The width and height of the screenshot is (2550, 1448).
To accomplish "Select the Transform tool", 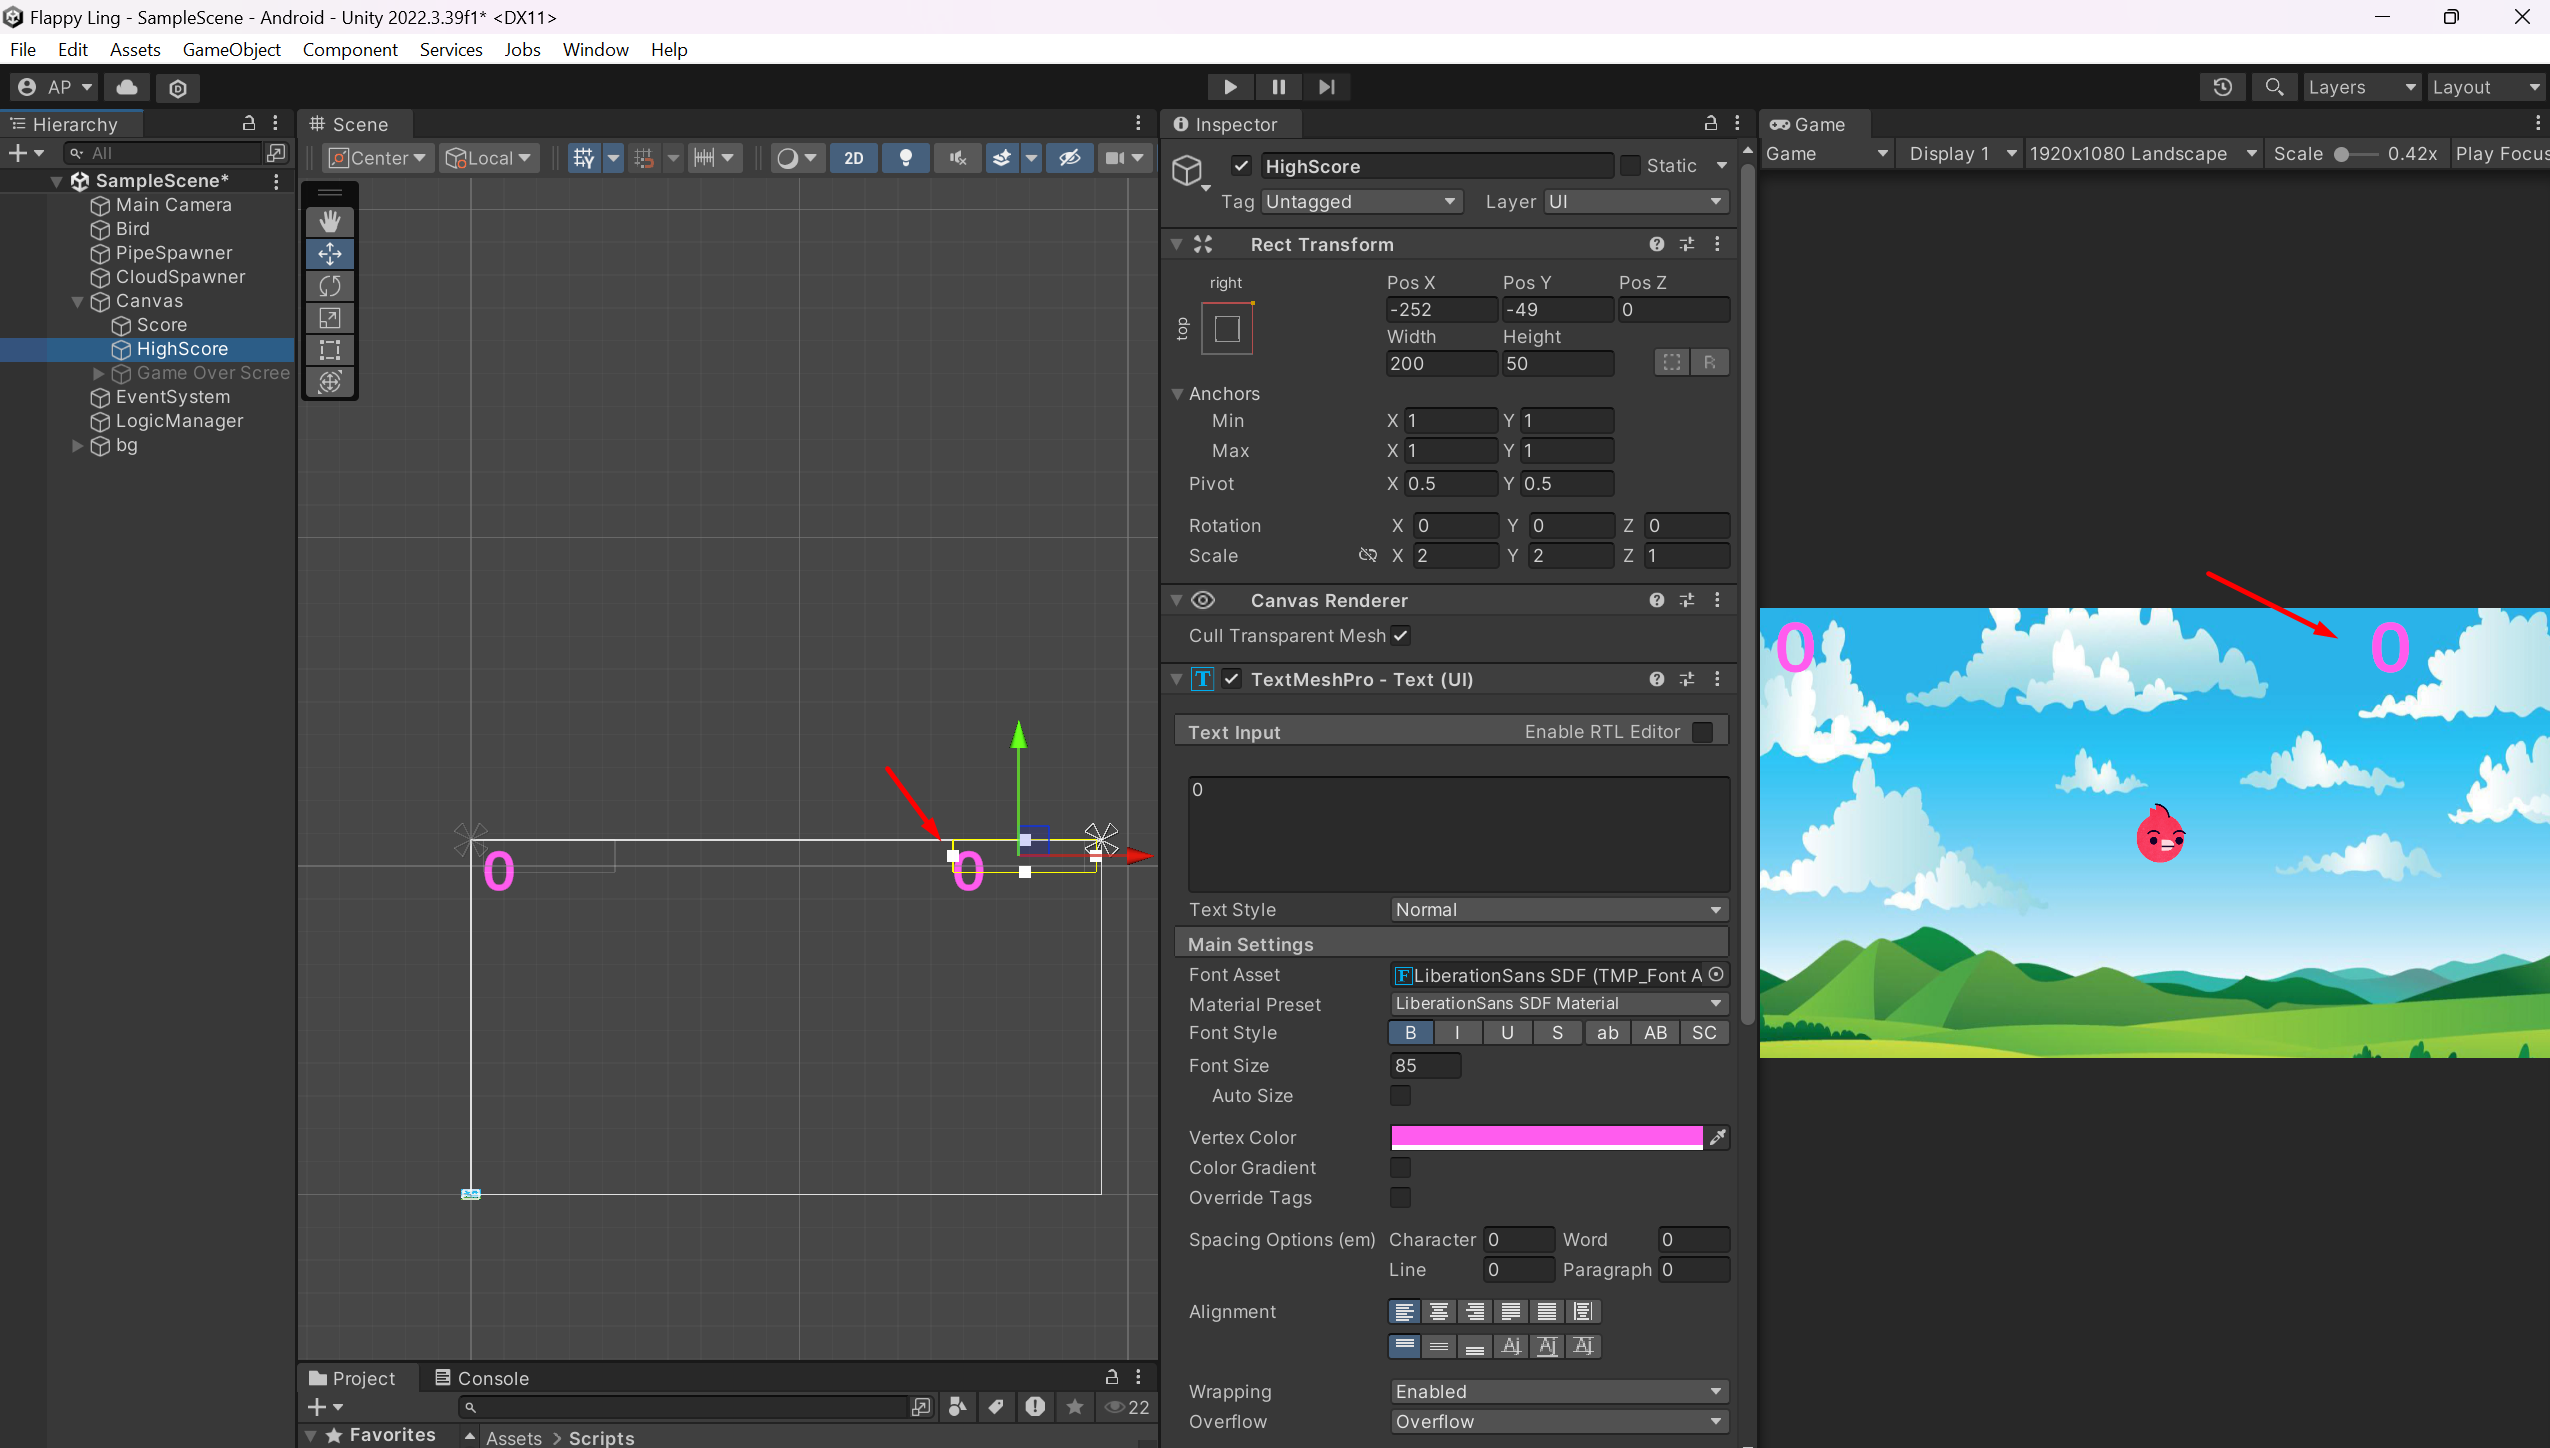I will pyautogui.click(x=329, y=382).
